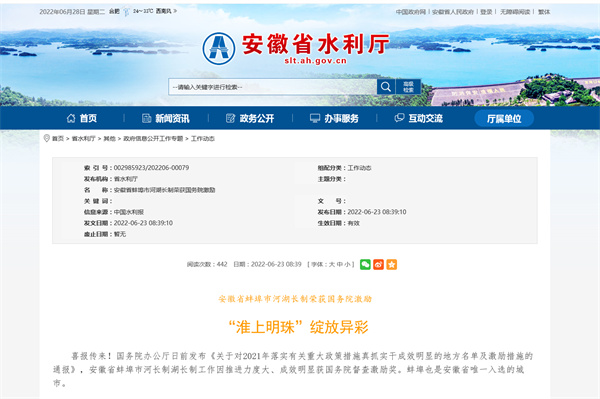Open 中国政府网 link at top
This screenshot has width=600, height=399.
pos(411,12)
